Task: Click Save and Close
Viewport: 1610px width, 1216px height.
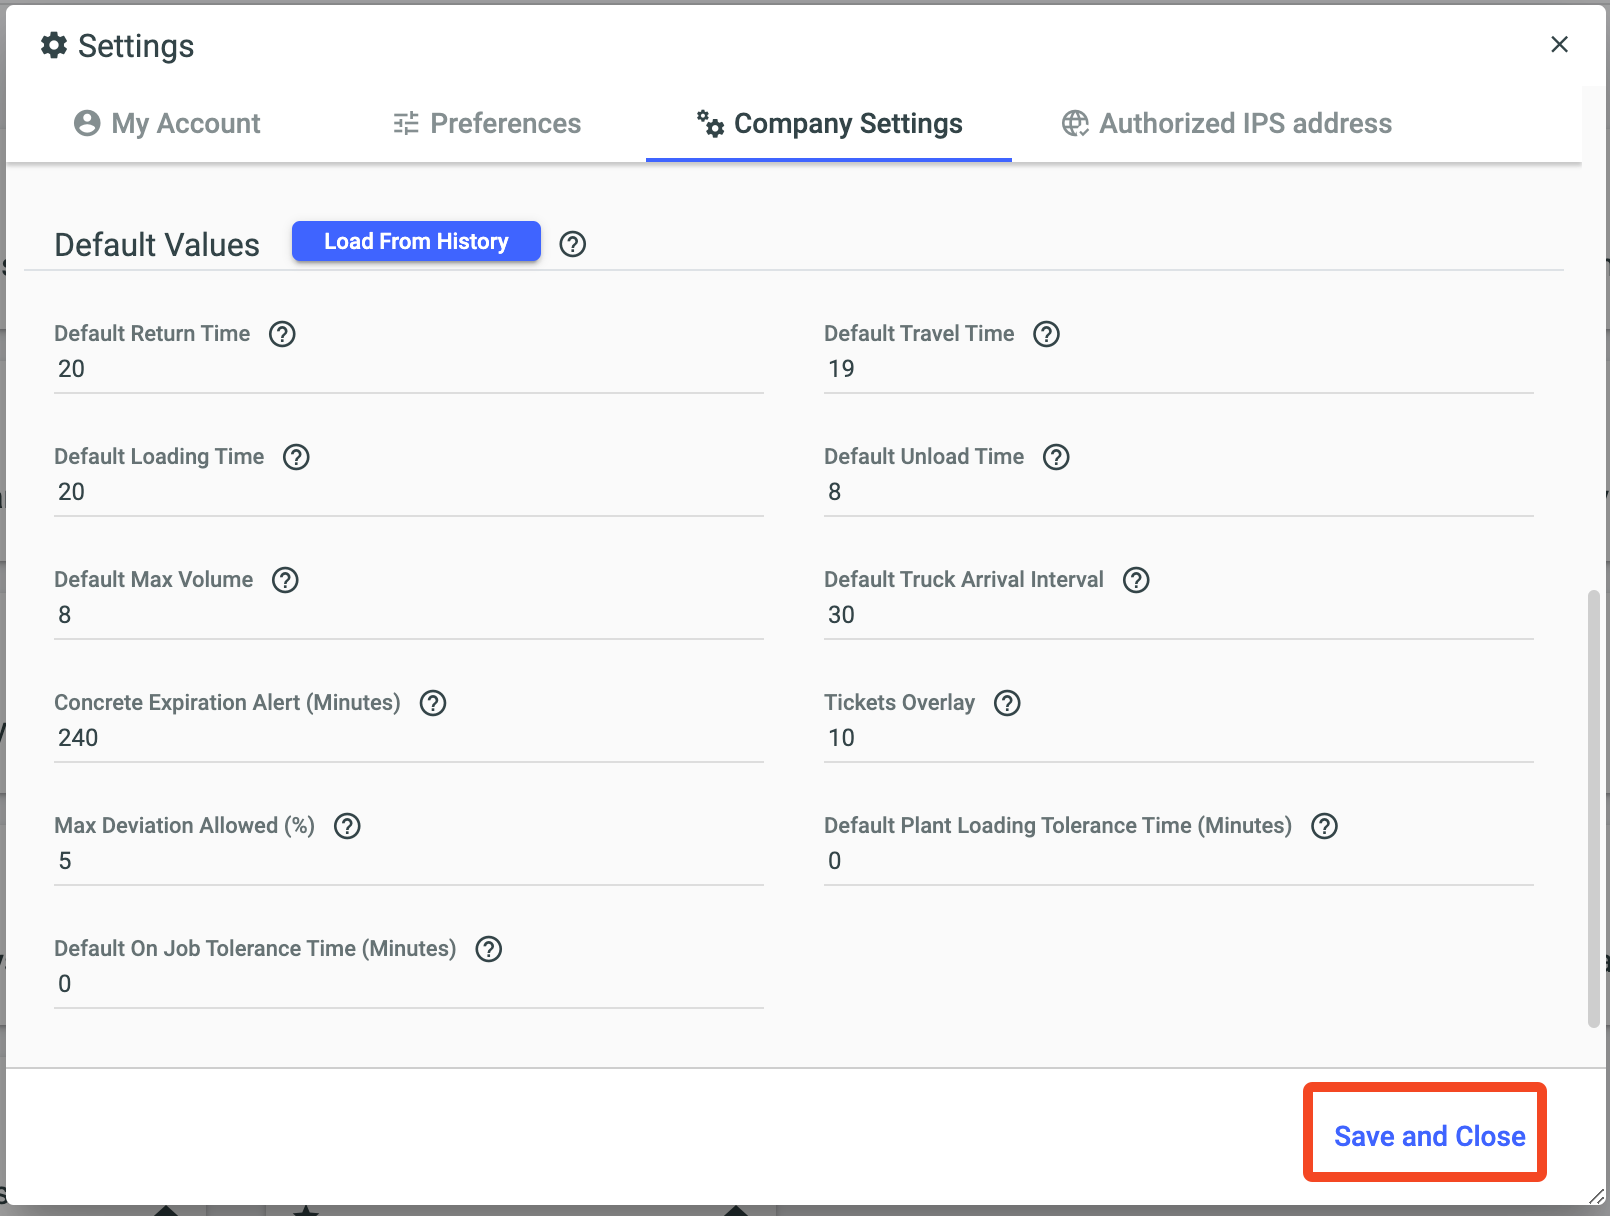Action: [1428, 1136]
